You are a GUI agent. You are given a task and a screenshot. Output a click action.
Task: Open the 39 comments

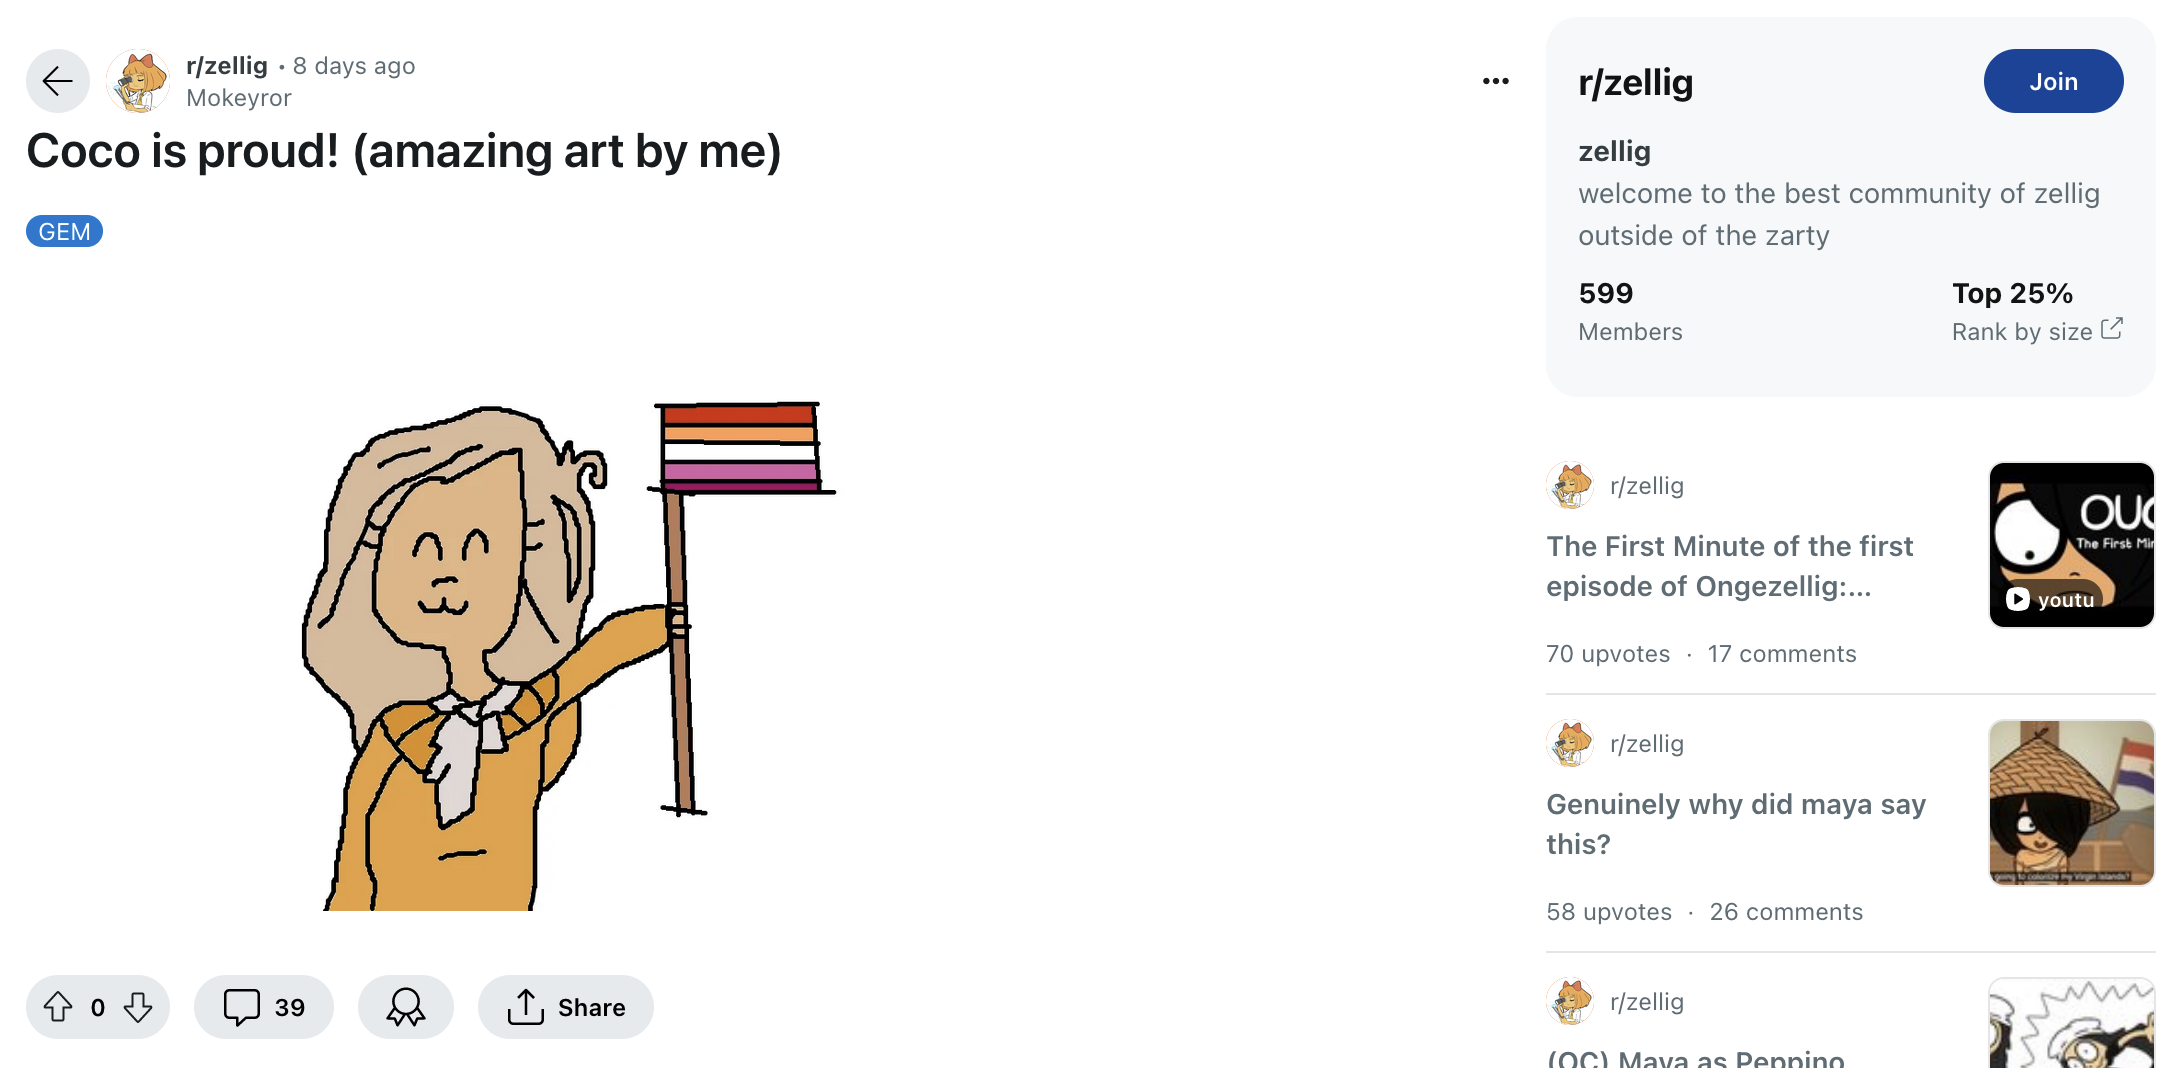264,1007
